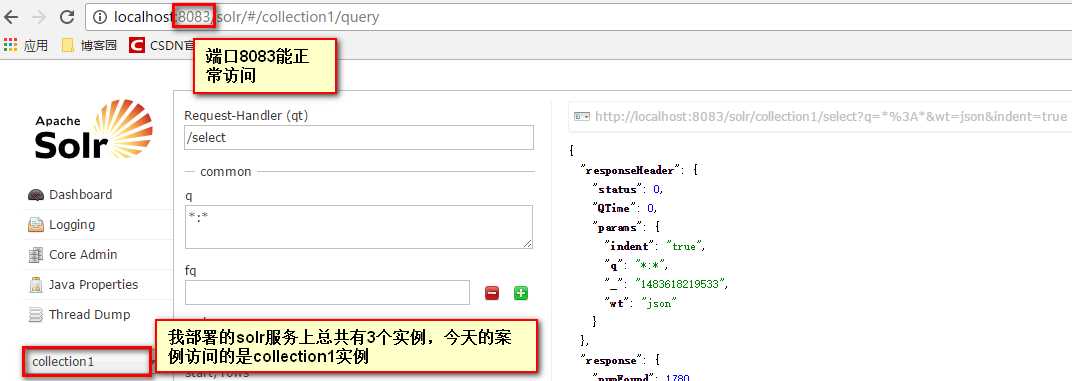Image resolution: width=1072 pixels, height=381 pixels.
Task: Click the Request-Handler (qt) input field
Action: click(359, 137)
